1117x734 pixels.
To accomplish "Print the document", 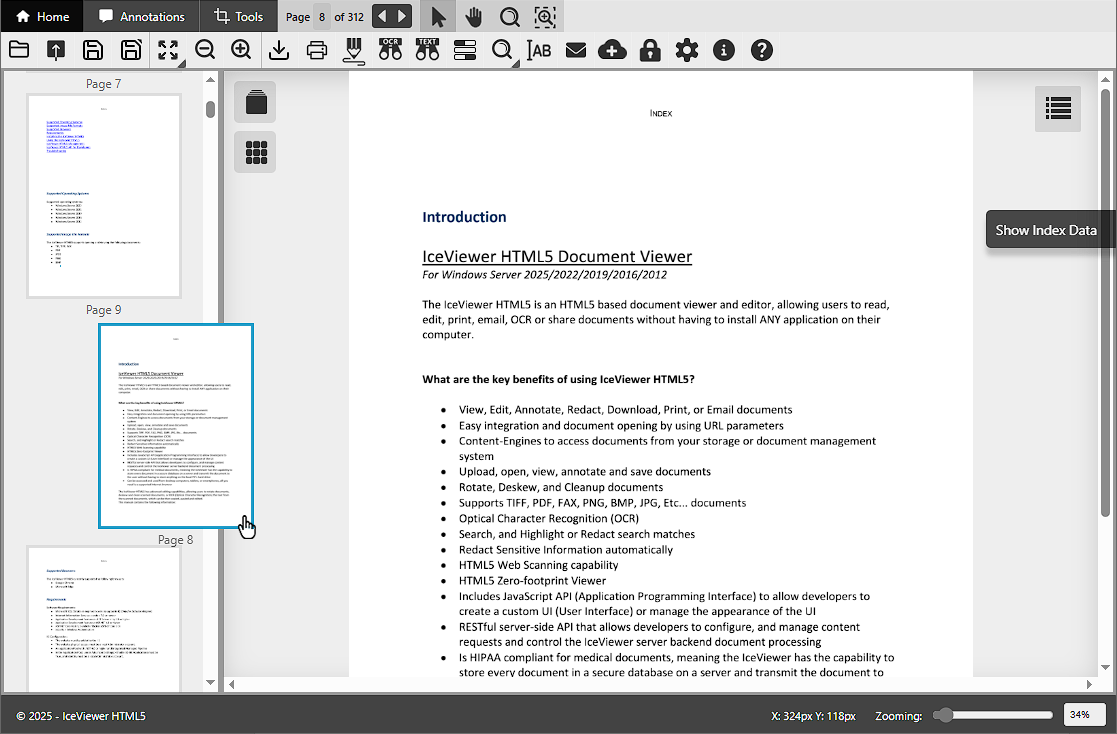I will pos(316,50).
